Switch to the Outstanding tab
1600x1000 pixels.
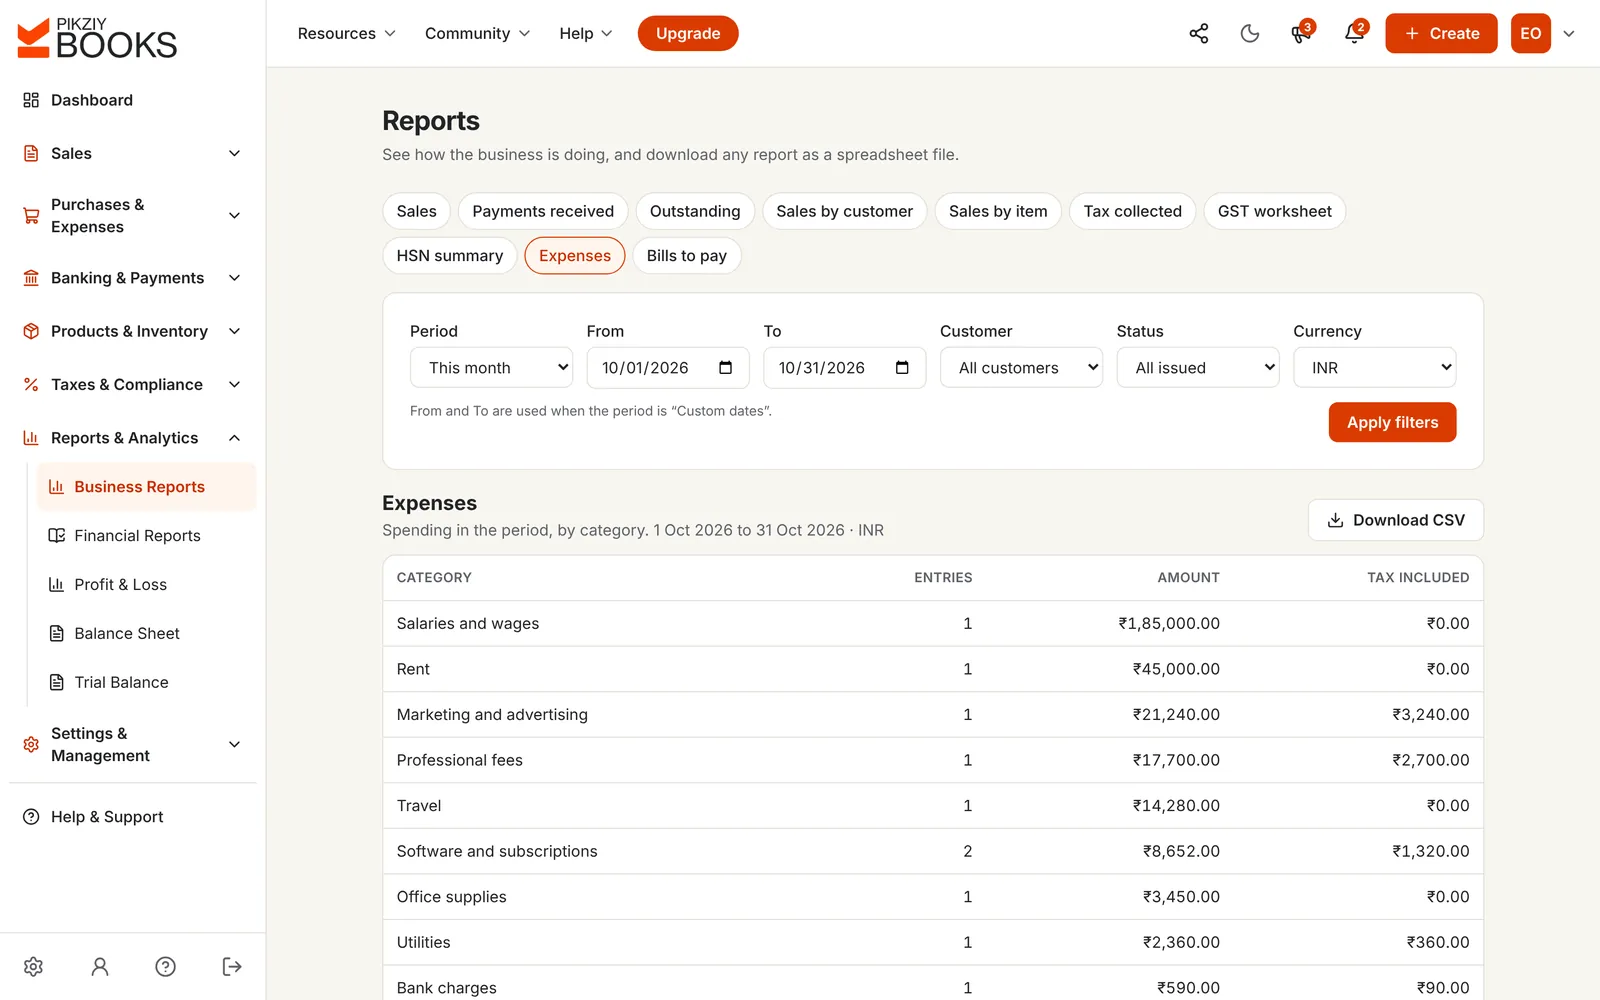coord(695,211)
